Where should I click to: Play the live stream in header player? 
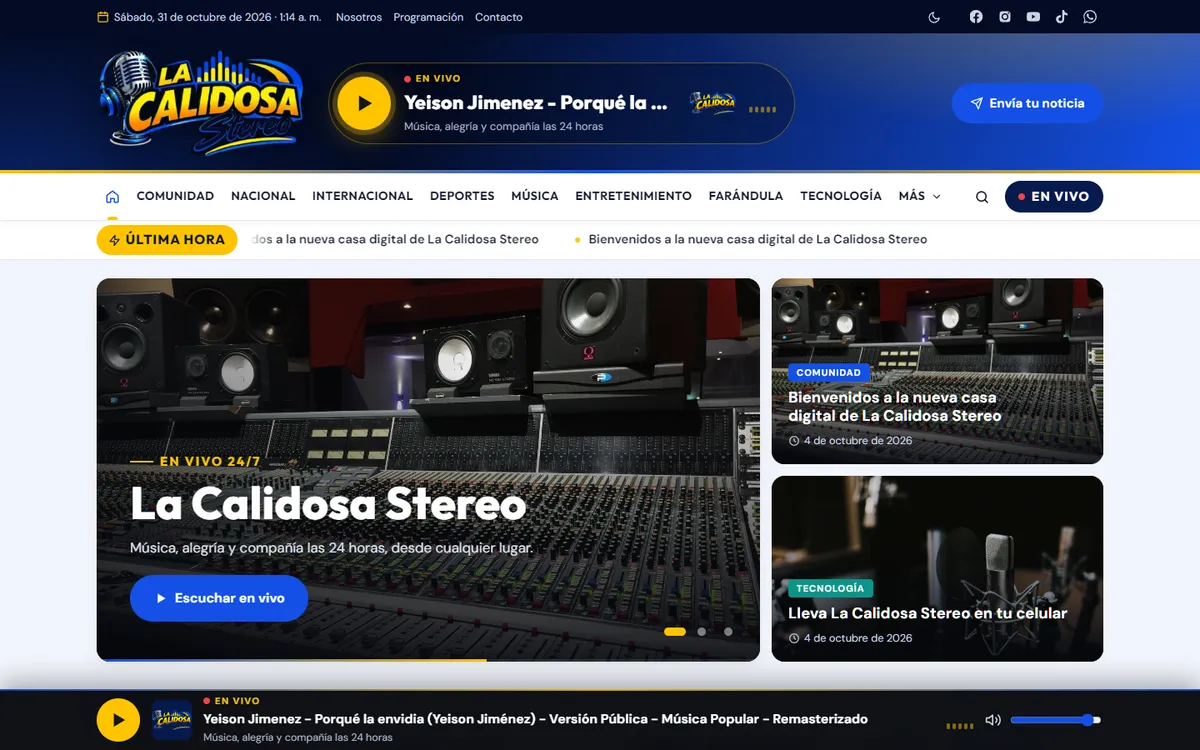[364, 103]
